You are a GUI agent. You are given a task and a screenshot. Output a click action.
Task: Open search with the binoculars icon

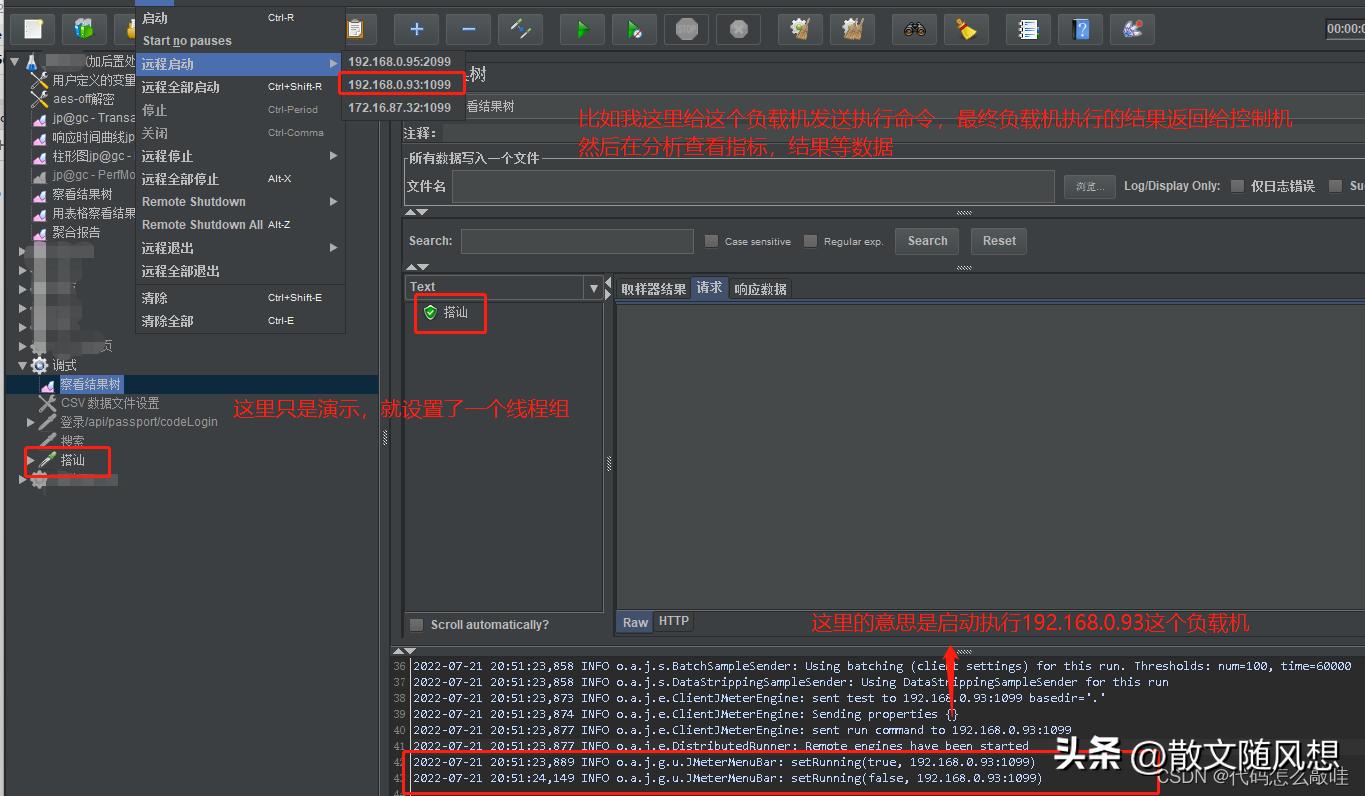(913, 29)
